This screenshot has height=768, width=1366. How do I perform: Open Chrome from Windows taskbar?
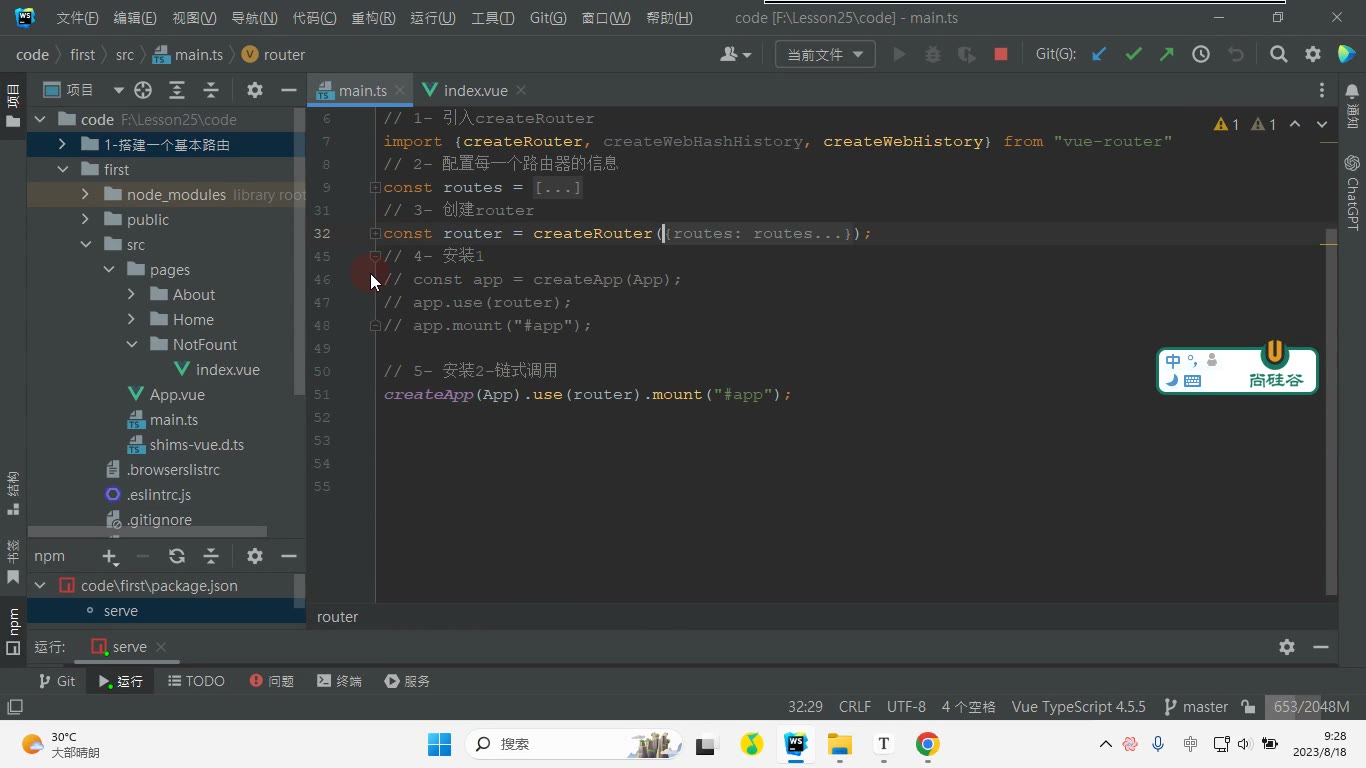click(x=927, y=744)
